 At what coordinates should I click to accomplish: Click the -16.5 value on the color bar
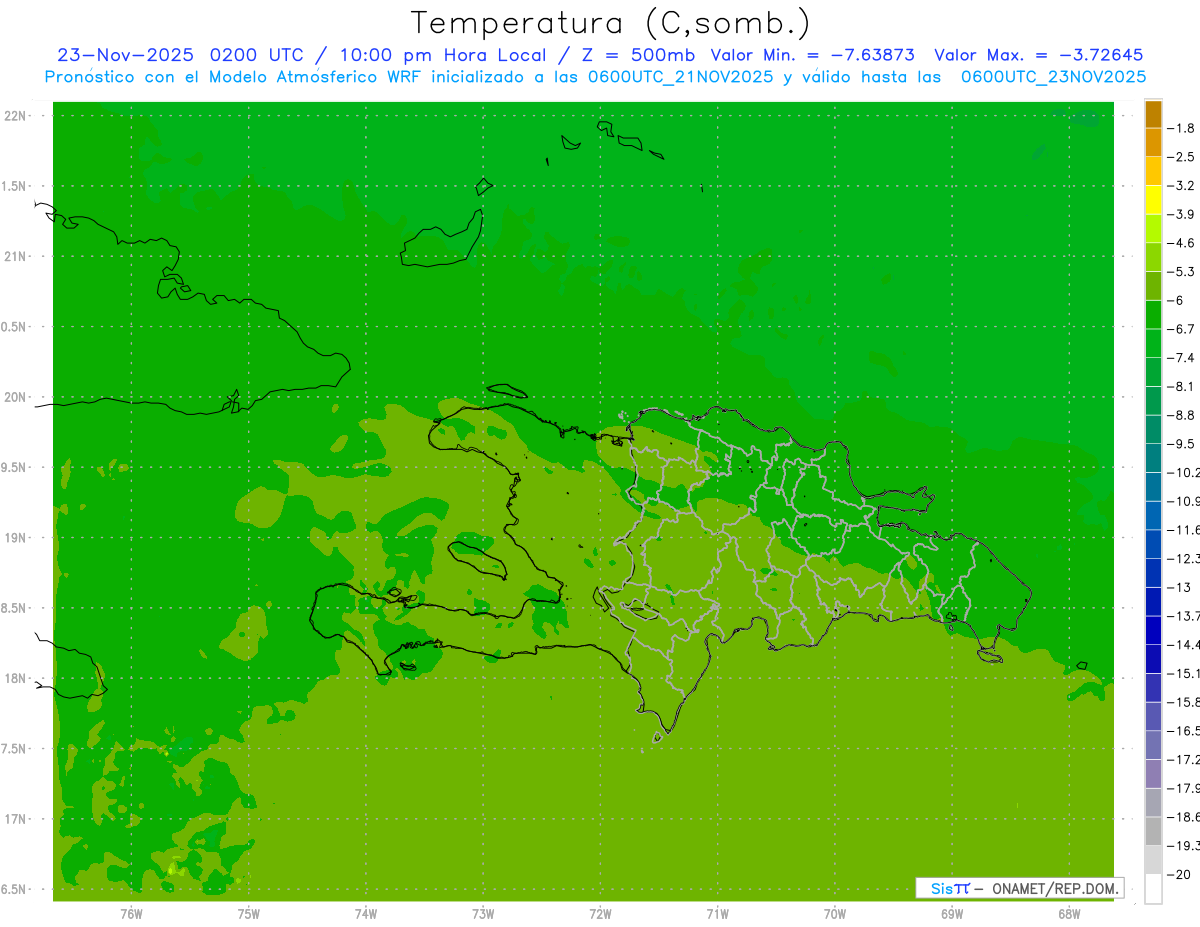coord(1184,730)
